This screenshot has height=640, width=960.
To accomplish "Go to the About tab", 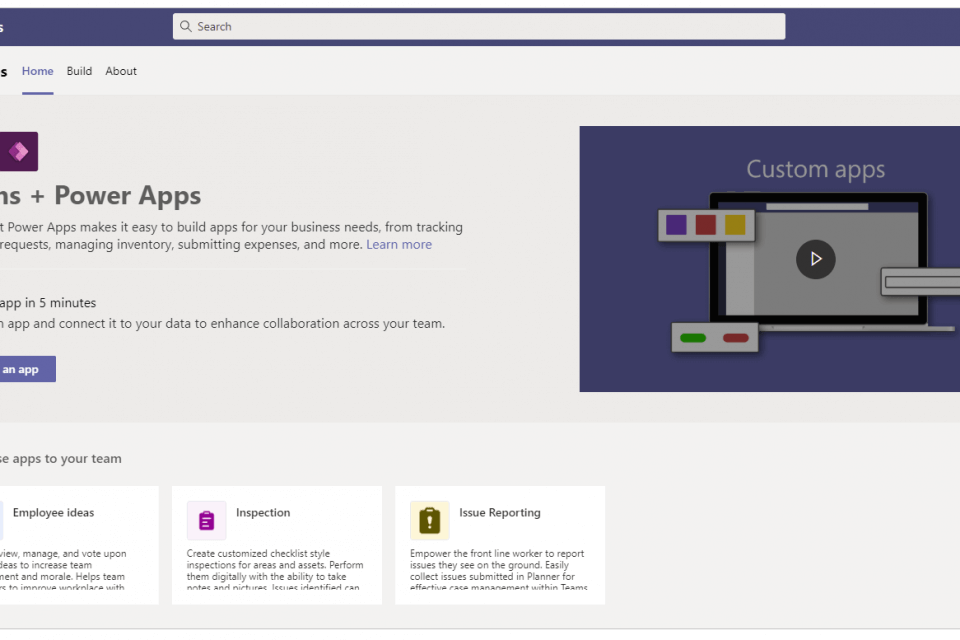I will pyautogui.click(x=121, y=71).
